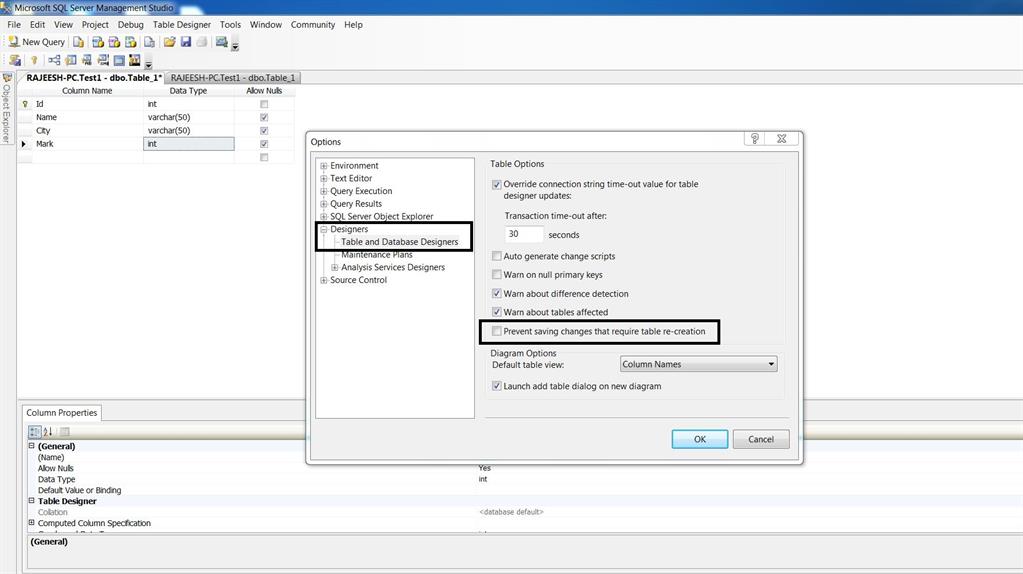The width and height of the screenshot is (1023, 574).
Task: Open the Object Explorer side tab
Action: [x=7, y=108]
